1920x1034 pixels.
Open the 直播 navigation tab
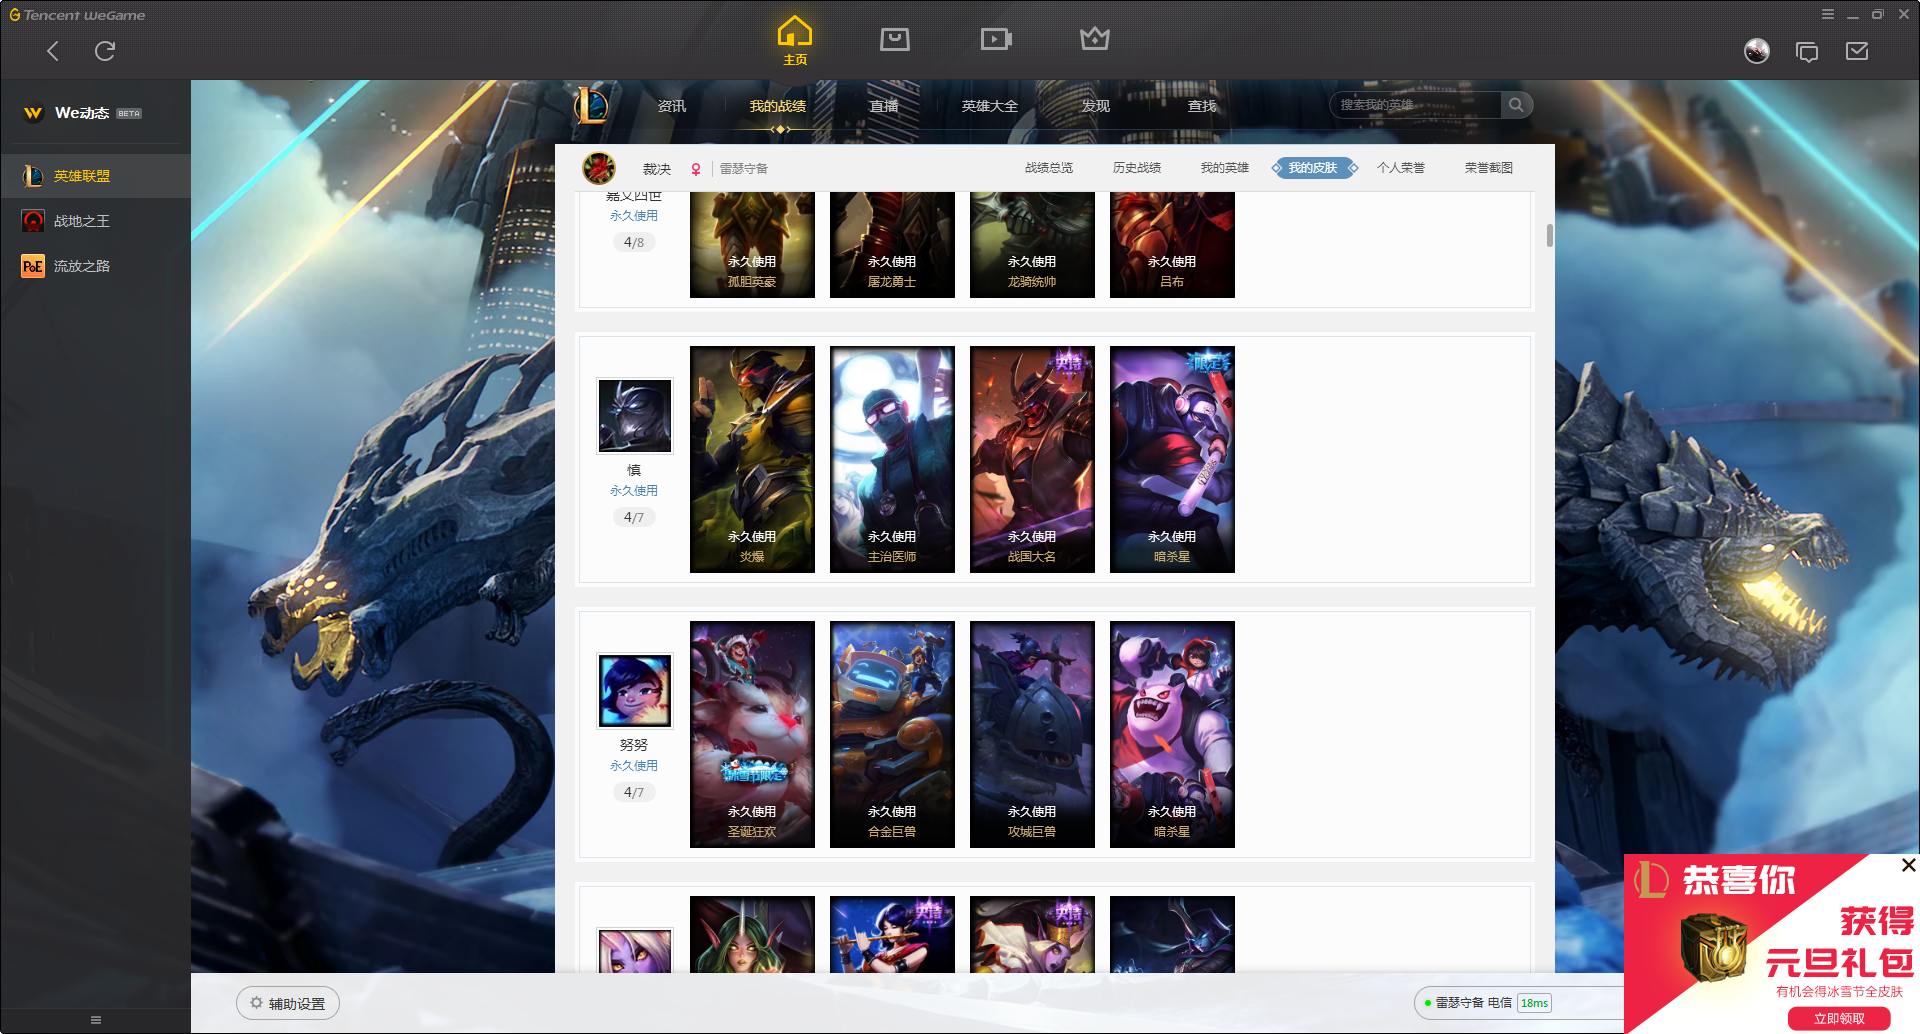point(884,106)
